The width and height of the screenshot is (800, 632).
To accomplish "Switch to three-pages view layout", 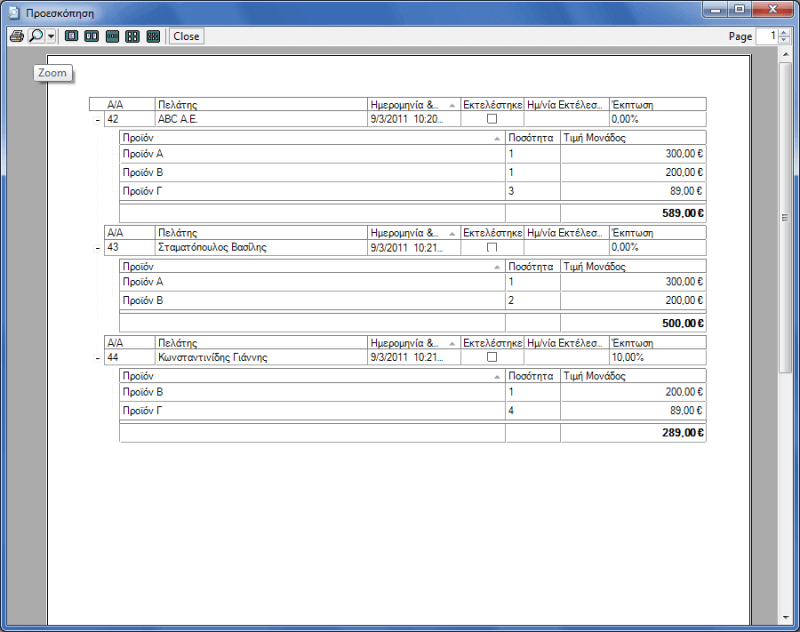I will pyautogui.click(x=112, y=36).
